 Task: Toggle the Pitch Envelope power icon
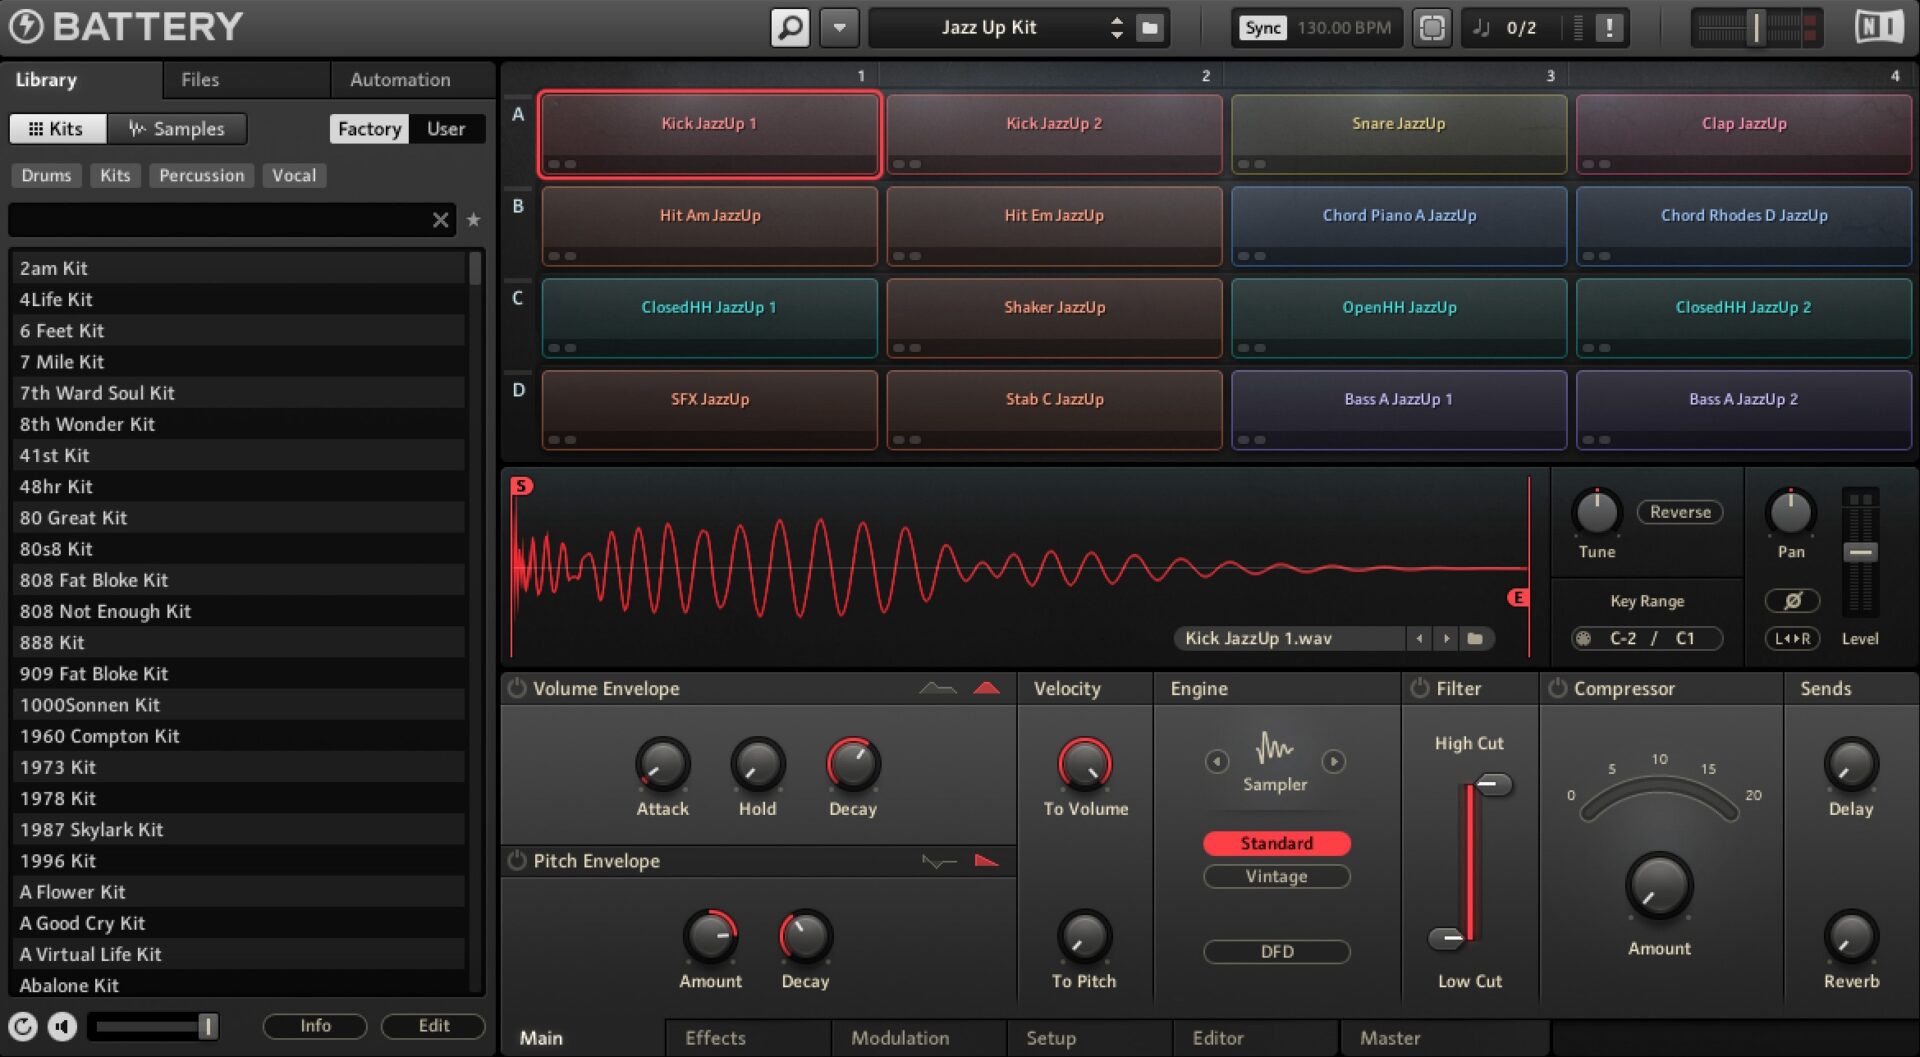click(517, 861)
